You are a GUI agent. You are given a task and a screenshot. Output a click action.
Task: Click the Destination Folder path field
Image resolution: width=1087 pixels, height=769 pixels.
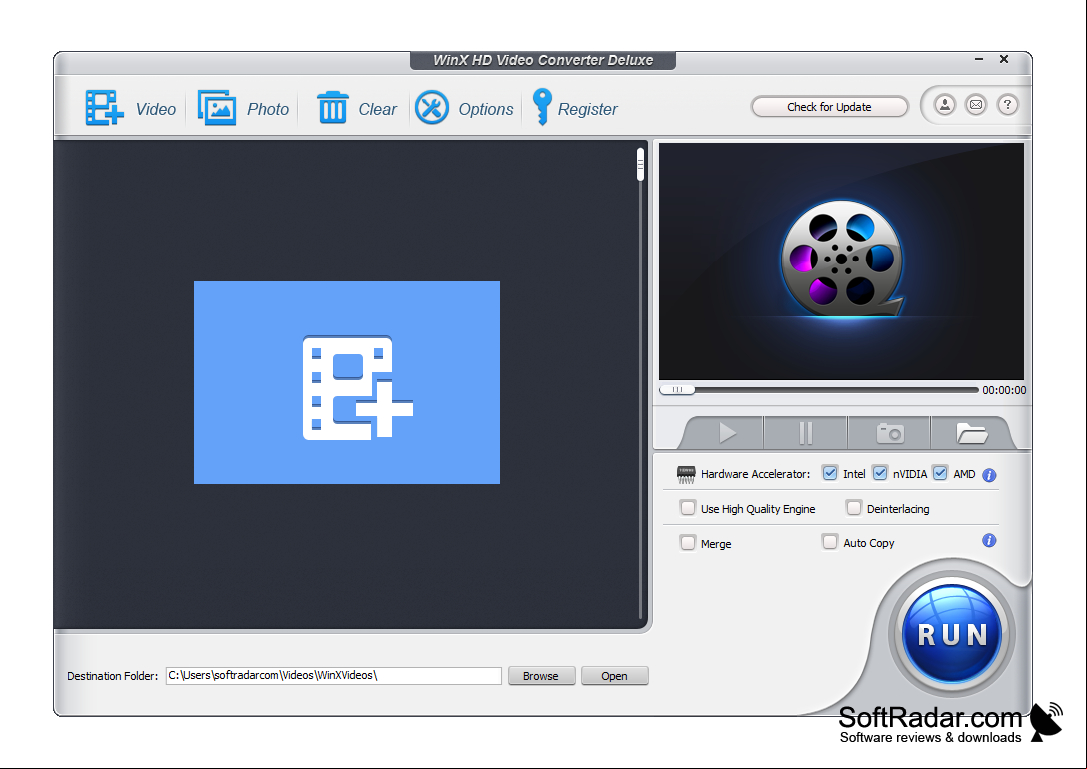333,675
